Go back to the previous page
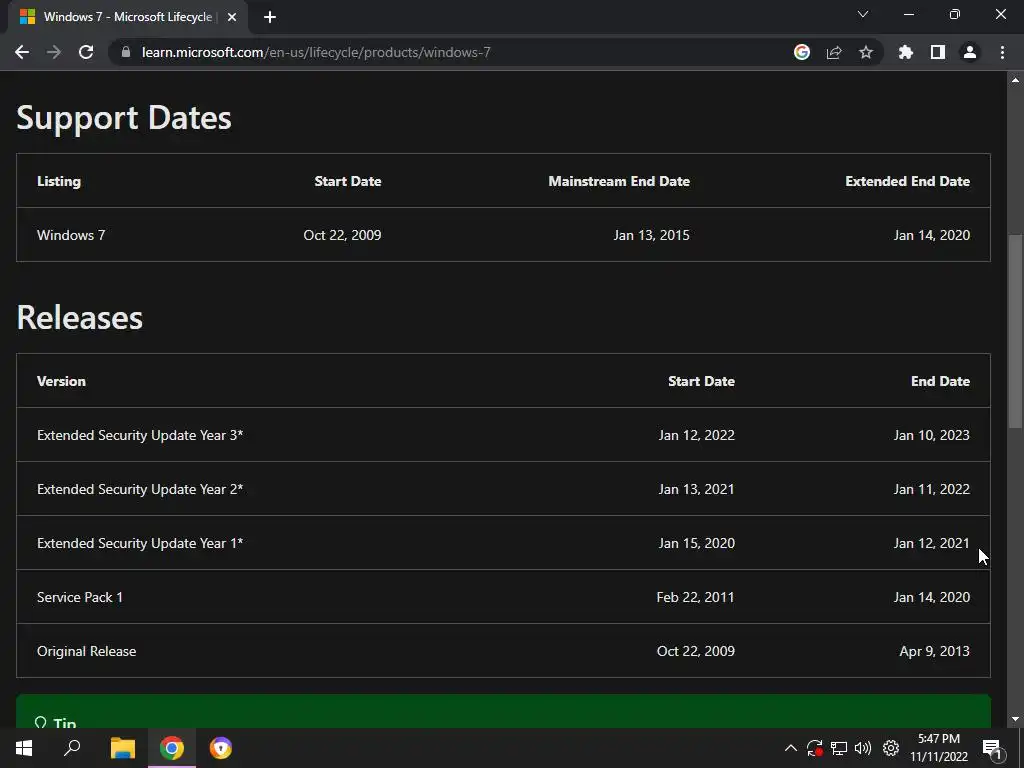The height and width of the screenshot is (768, 1024). (x=22, y=52)
